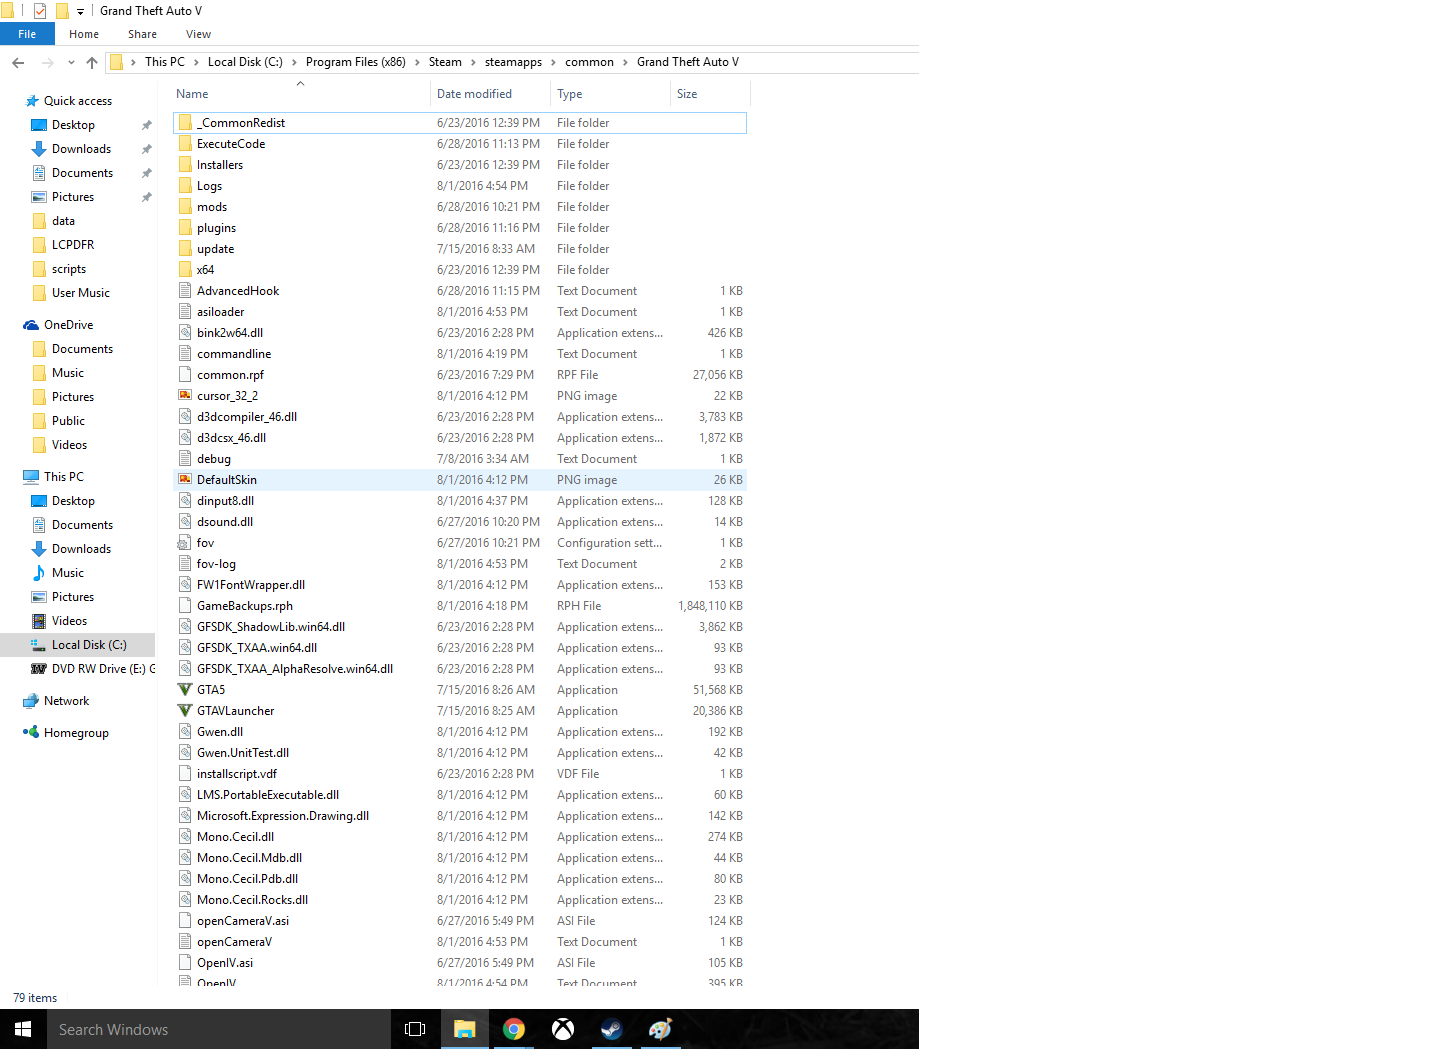The width and height of the screenshot is (1434, 1049).
Task: Click the Search Windows taskbar box
Action: tap(218, 1029)
